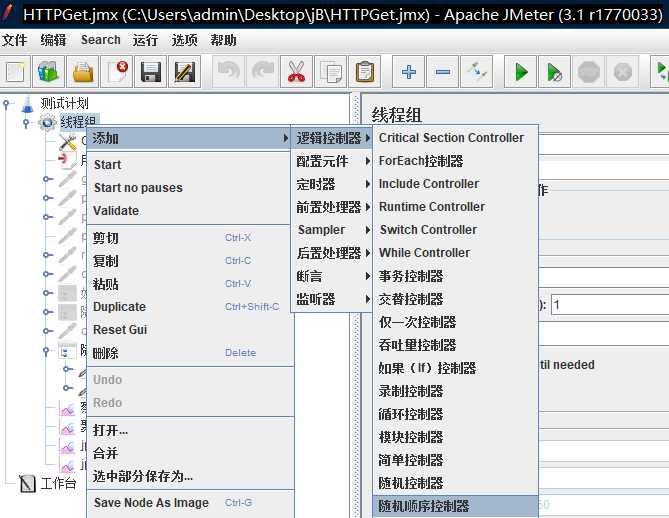The image size is (669, 518).
Task: Select 随机顺序控制器 item
Action: click(455, 506)
